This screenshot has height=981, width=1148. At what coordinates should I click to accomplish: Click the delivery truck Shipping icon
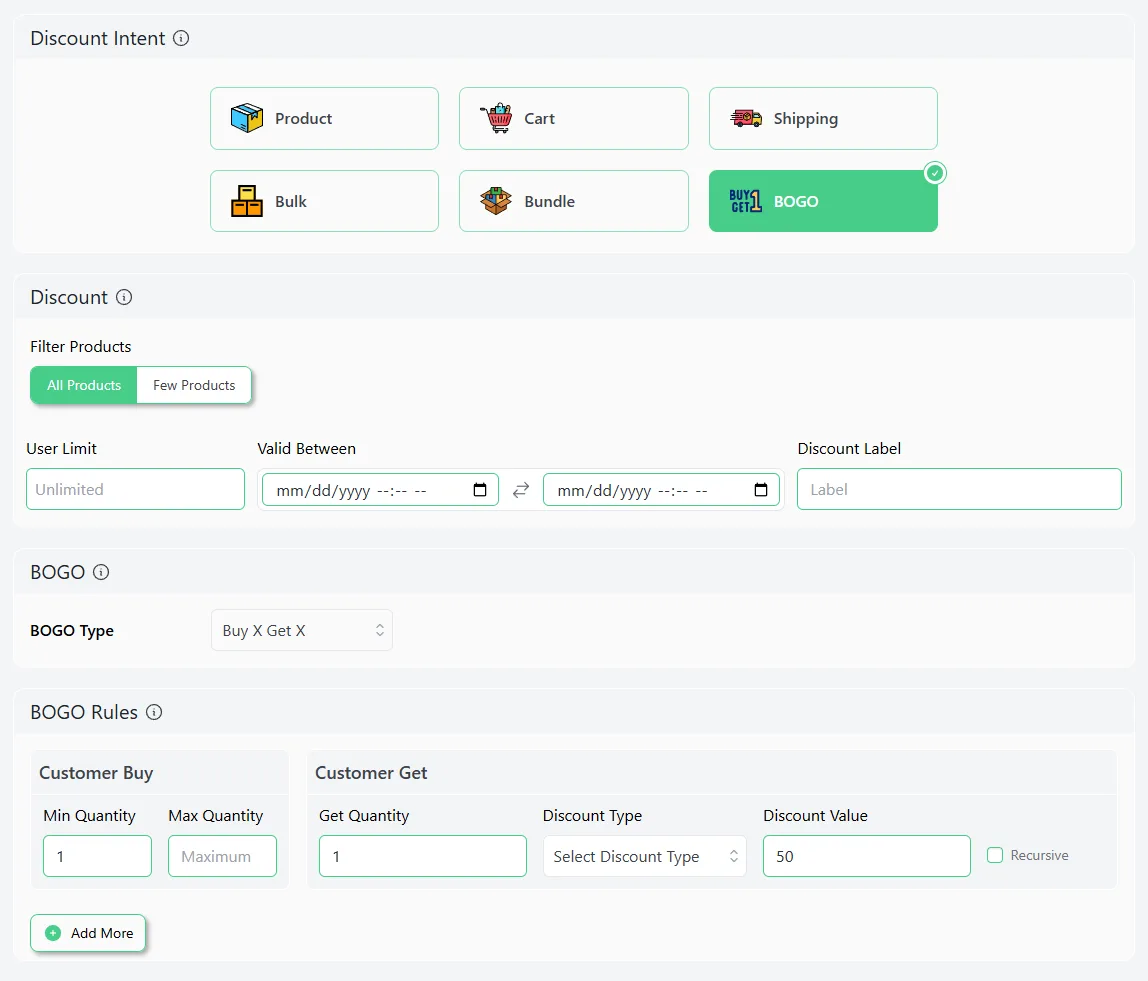(746, 118)
